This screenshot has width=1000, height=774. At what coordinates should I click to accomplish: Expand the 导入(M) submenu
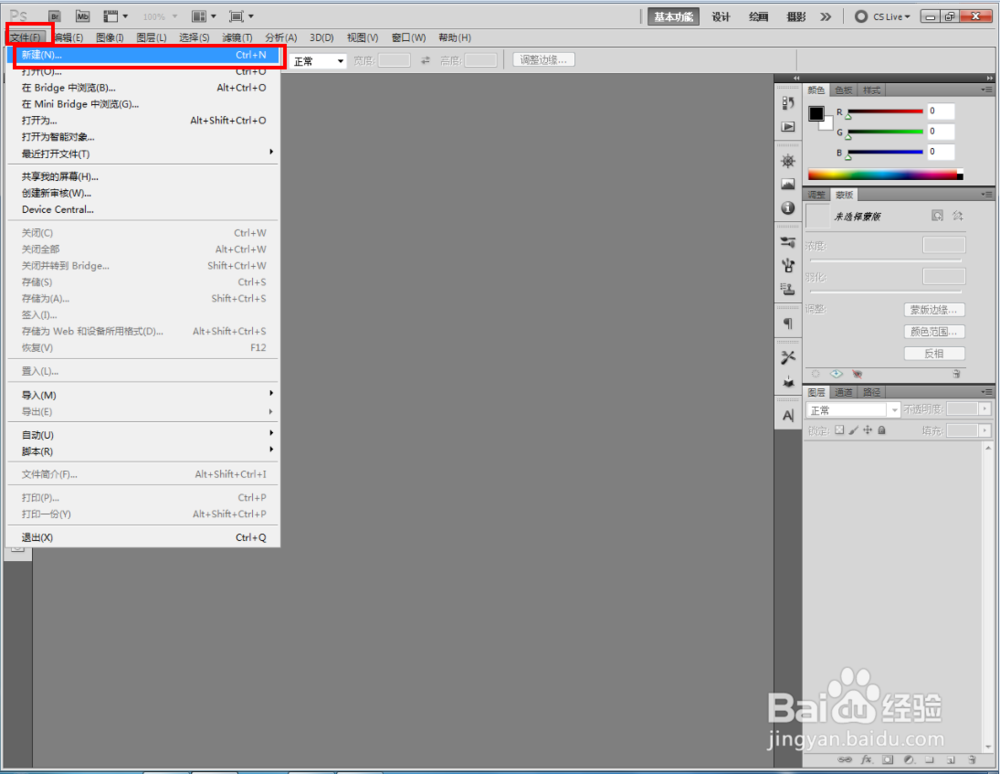pyautogui.click(x=143, y=395)
